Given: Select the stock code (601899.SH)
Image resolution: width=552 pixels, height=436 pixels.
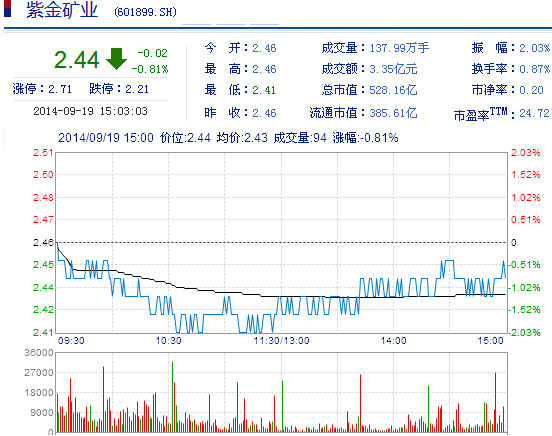Looking at the screenshot, I should [x=145, y=12].
